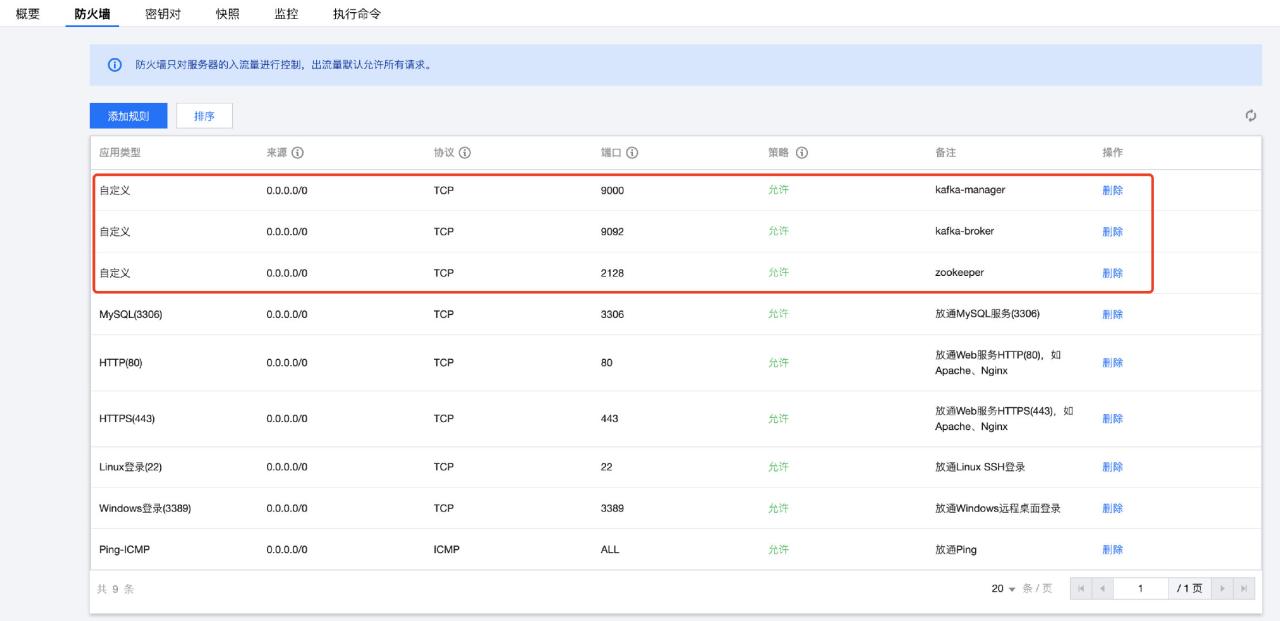Click the info icon in blue notice banner

(x=115, y=65)
